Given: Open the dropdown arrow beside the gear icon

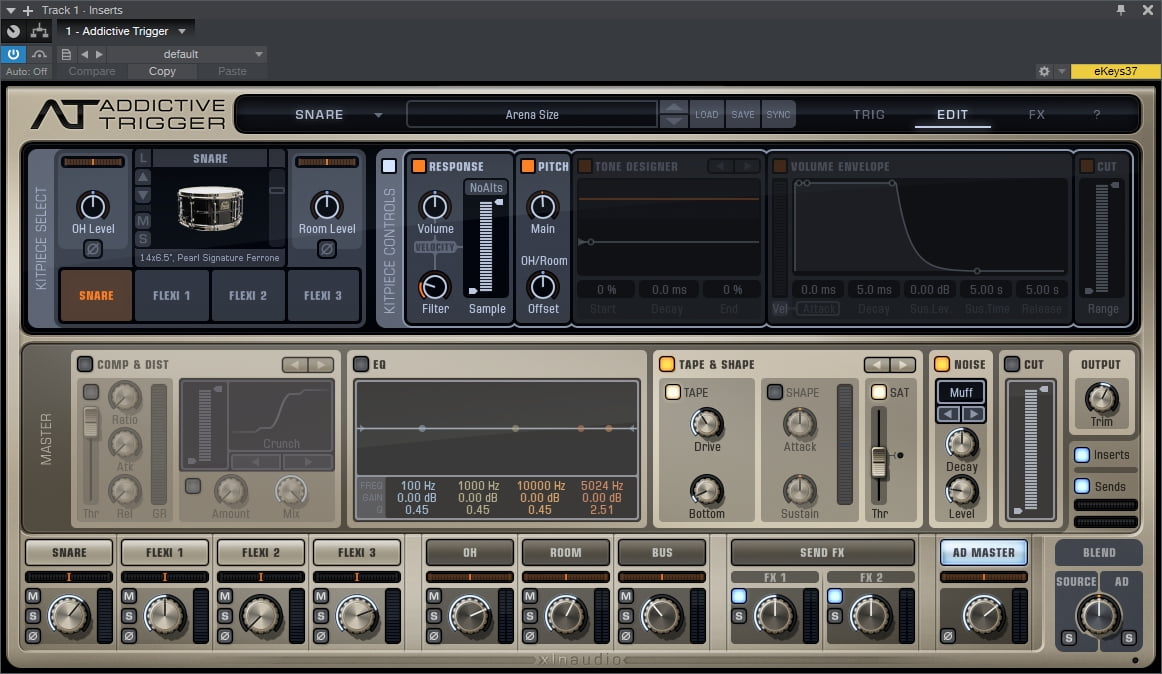Looking at the screenshot, I should tap(1061, 71).
